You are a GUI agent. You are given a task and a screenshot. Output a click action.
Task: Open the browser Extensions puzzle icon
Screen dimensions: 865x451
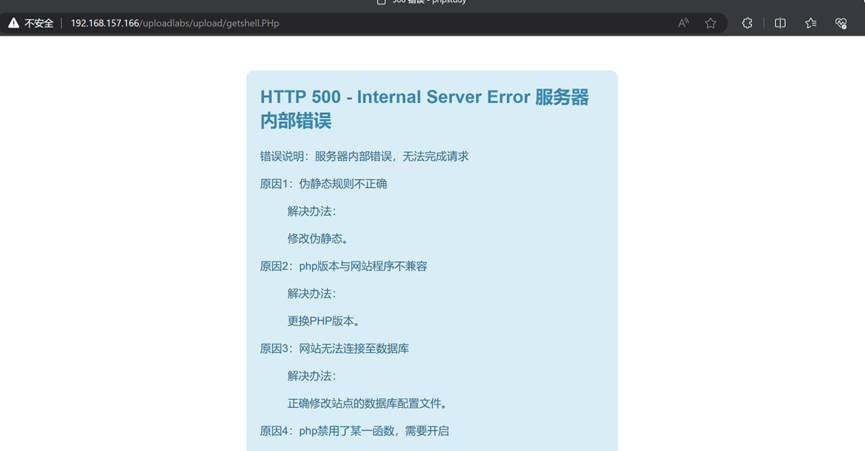(747, 23)
